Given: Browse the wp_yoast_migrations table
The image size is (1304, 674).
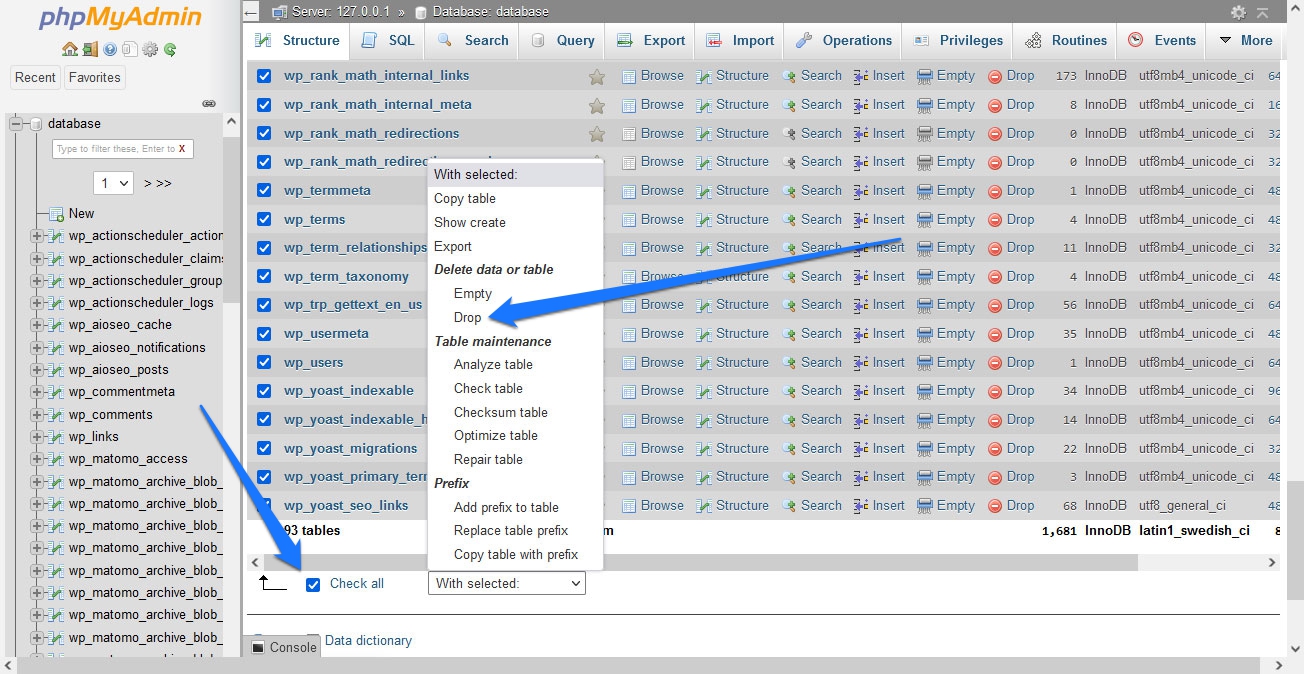Looking at the screenshot, I should pyautogui.click(x=653, y=448).
